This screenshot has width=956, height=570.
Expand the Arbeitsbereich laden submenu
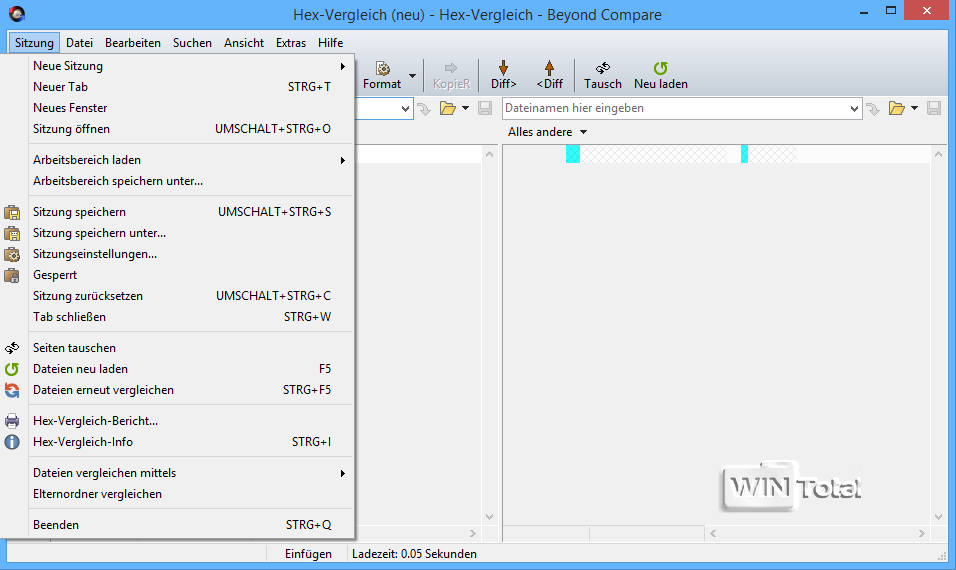(343, 160)
